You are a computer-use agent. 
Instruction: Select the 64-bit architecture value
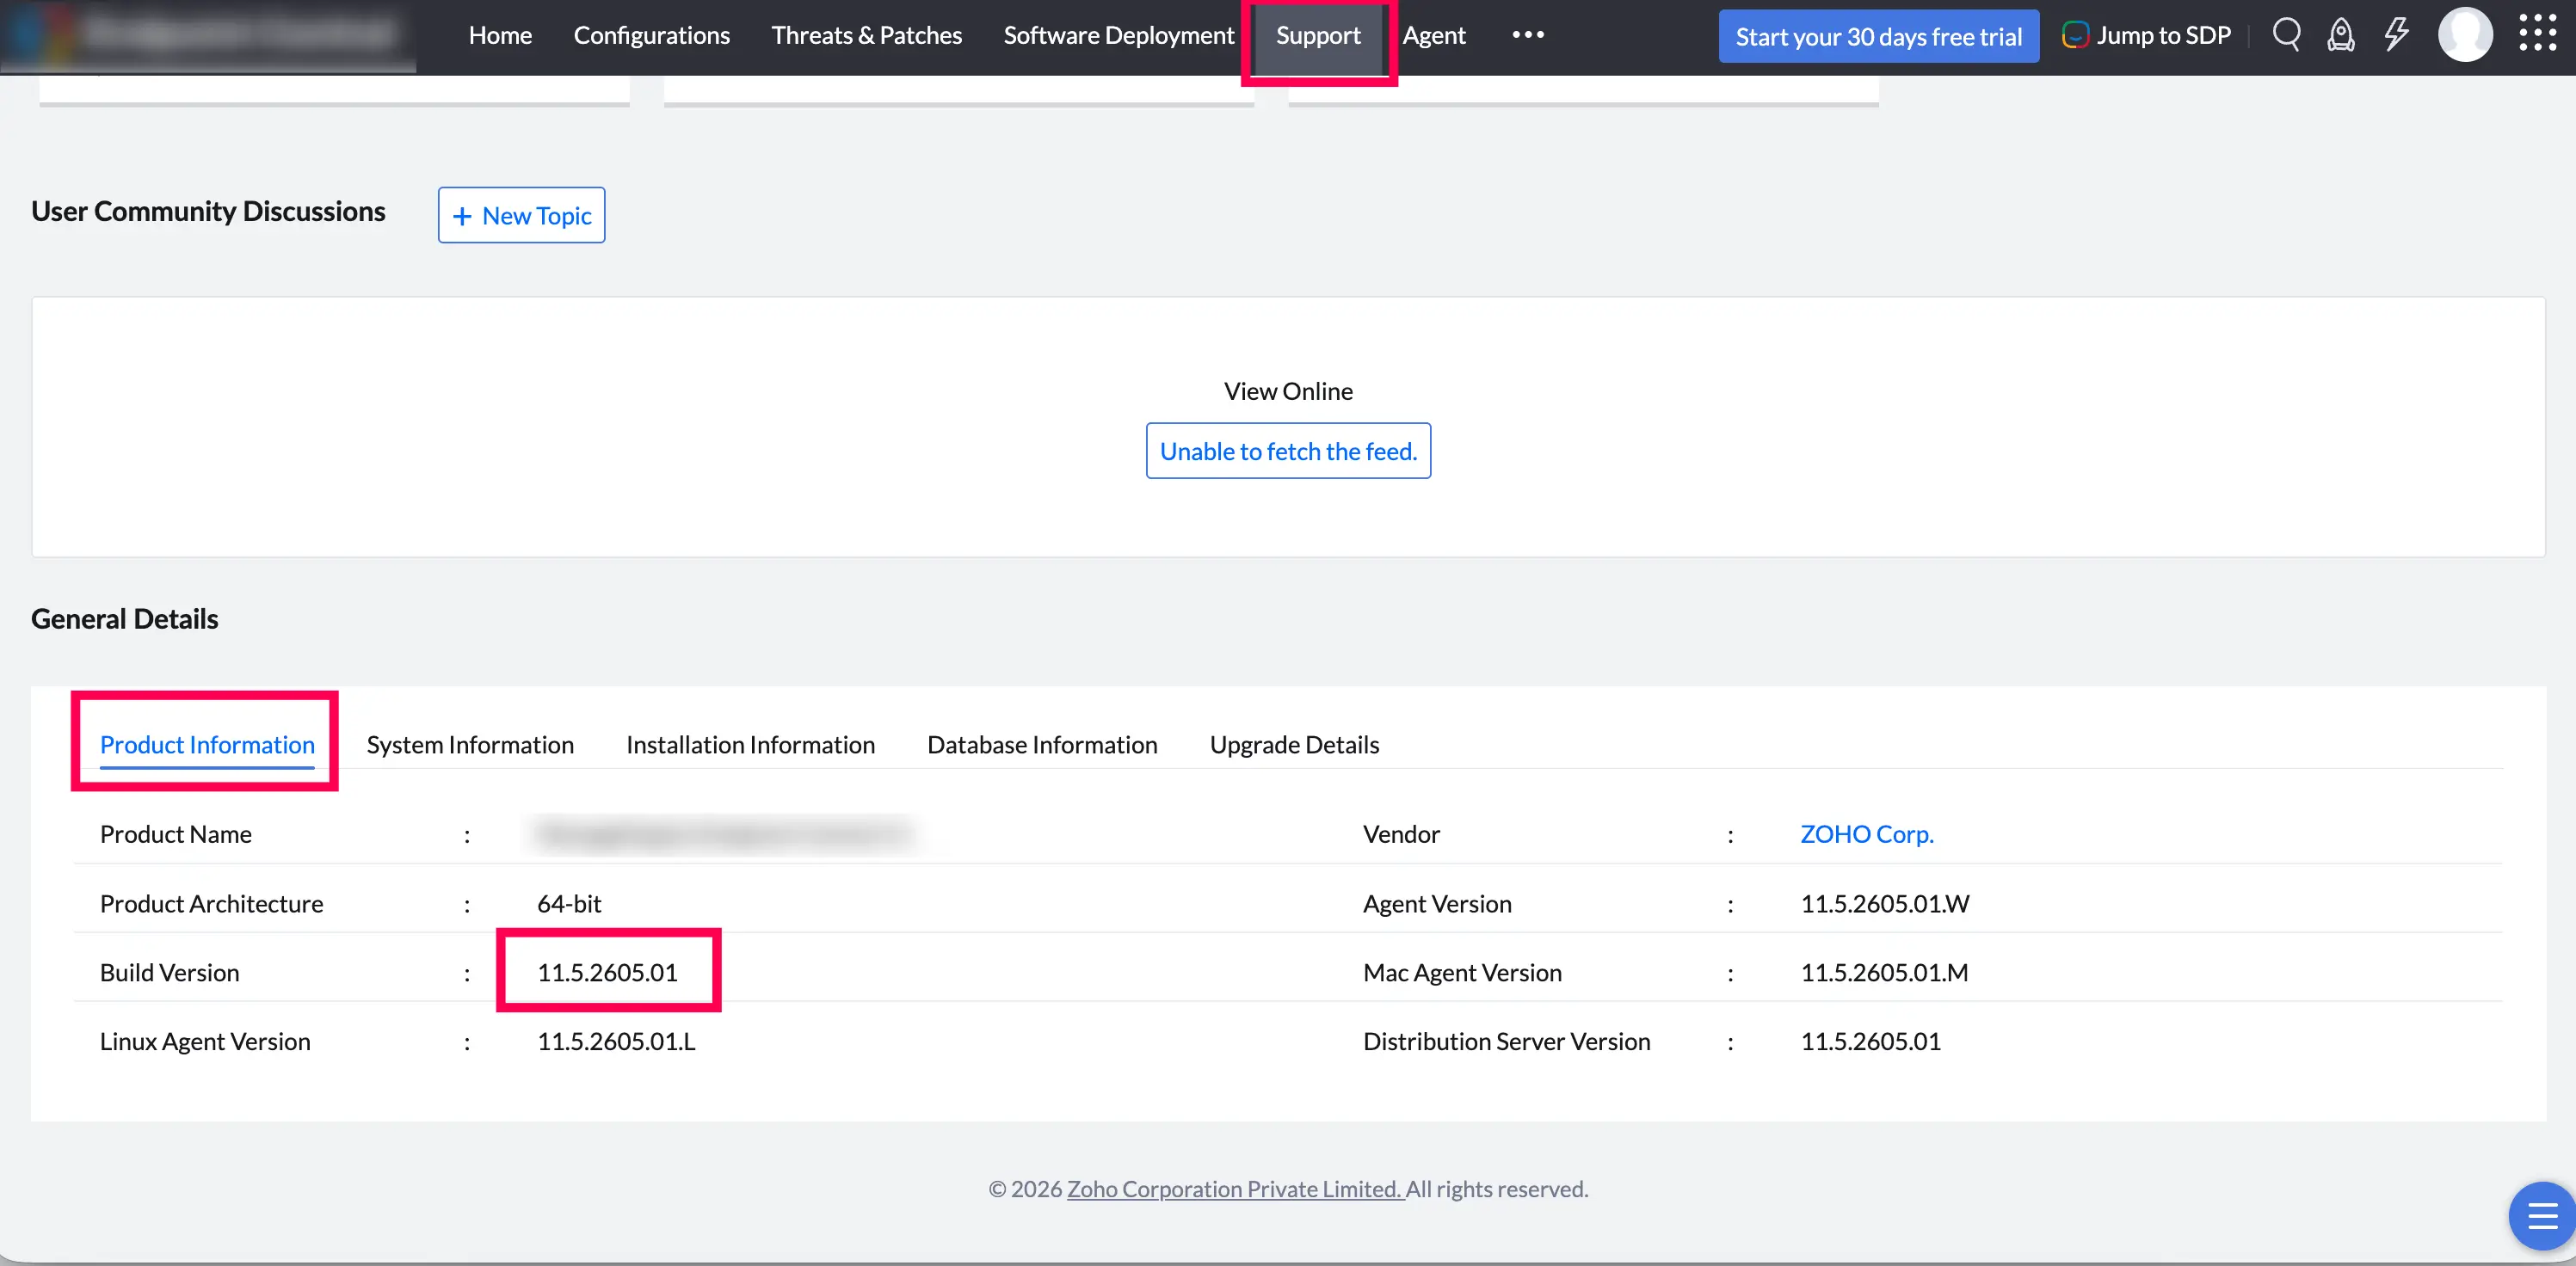point(569,904)
